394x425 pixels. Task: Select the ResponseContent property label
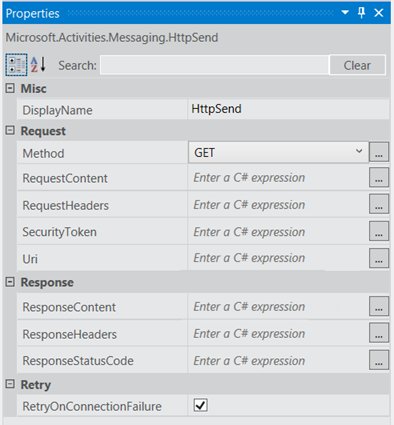tap(69, 307)
